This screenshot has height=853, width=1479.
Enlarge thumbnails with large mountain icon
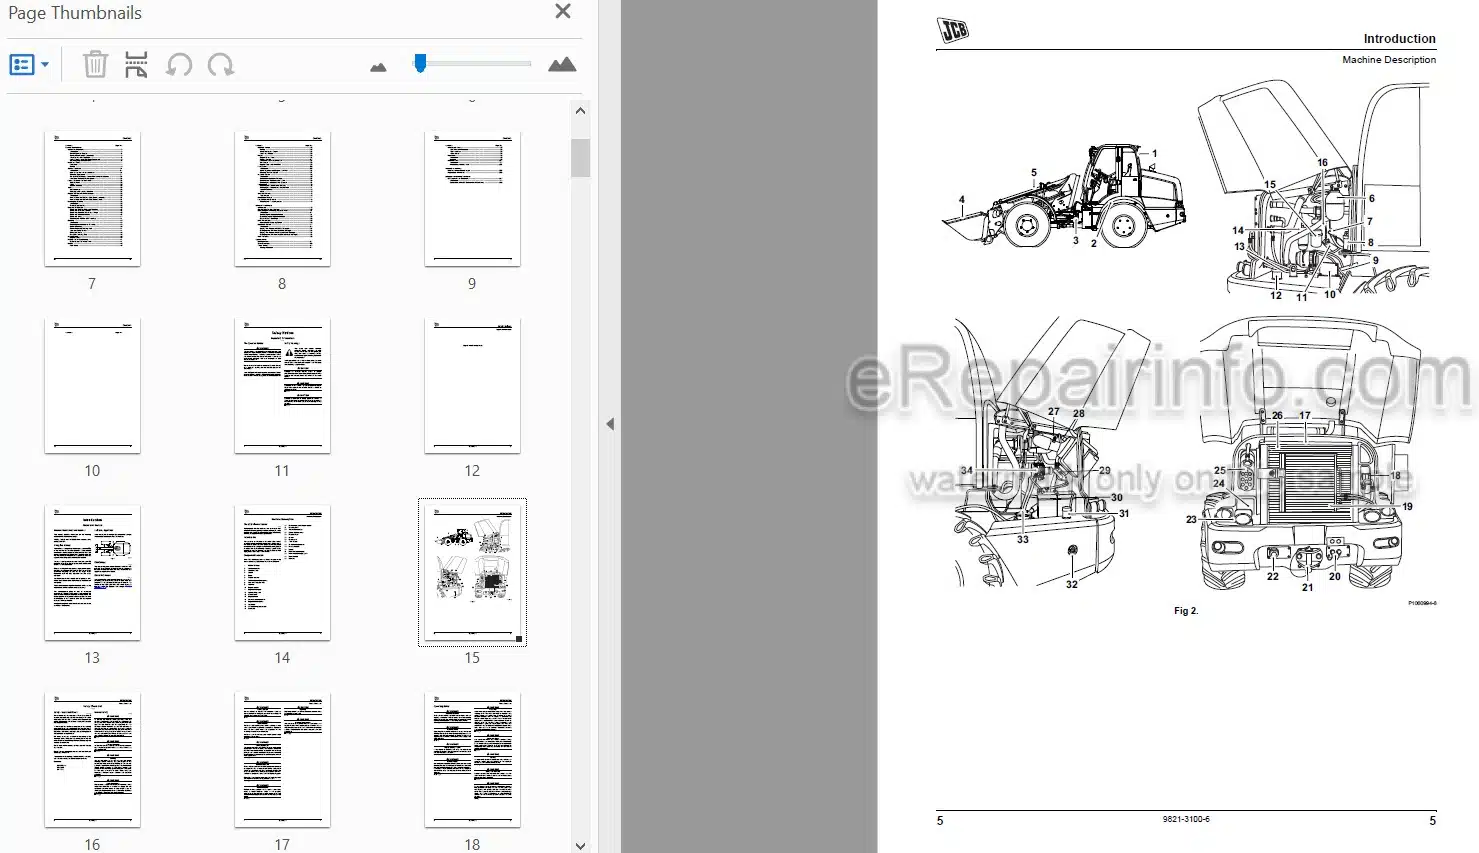[562, 65]
